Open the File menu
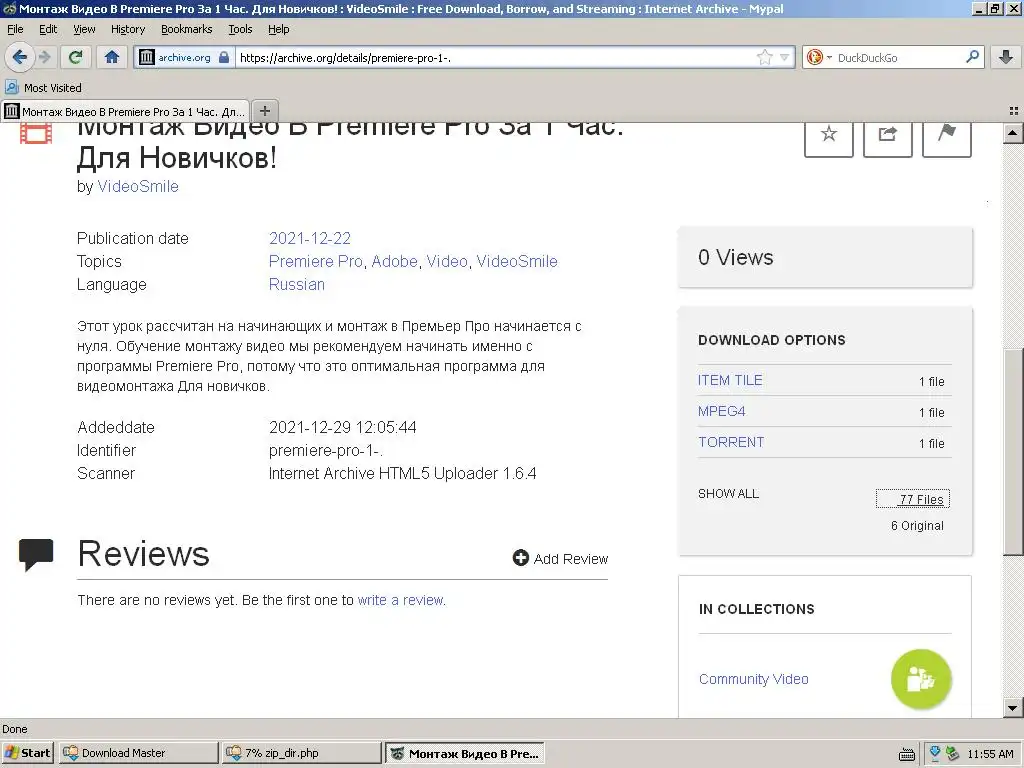 click(x=15, y=29)
